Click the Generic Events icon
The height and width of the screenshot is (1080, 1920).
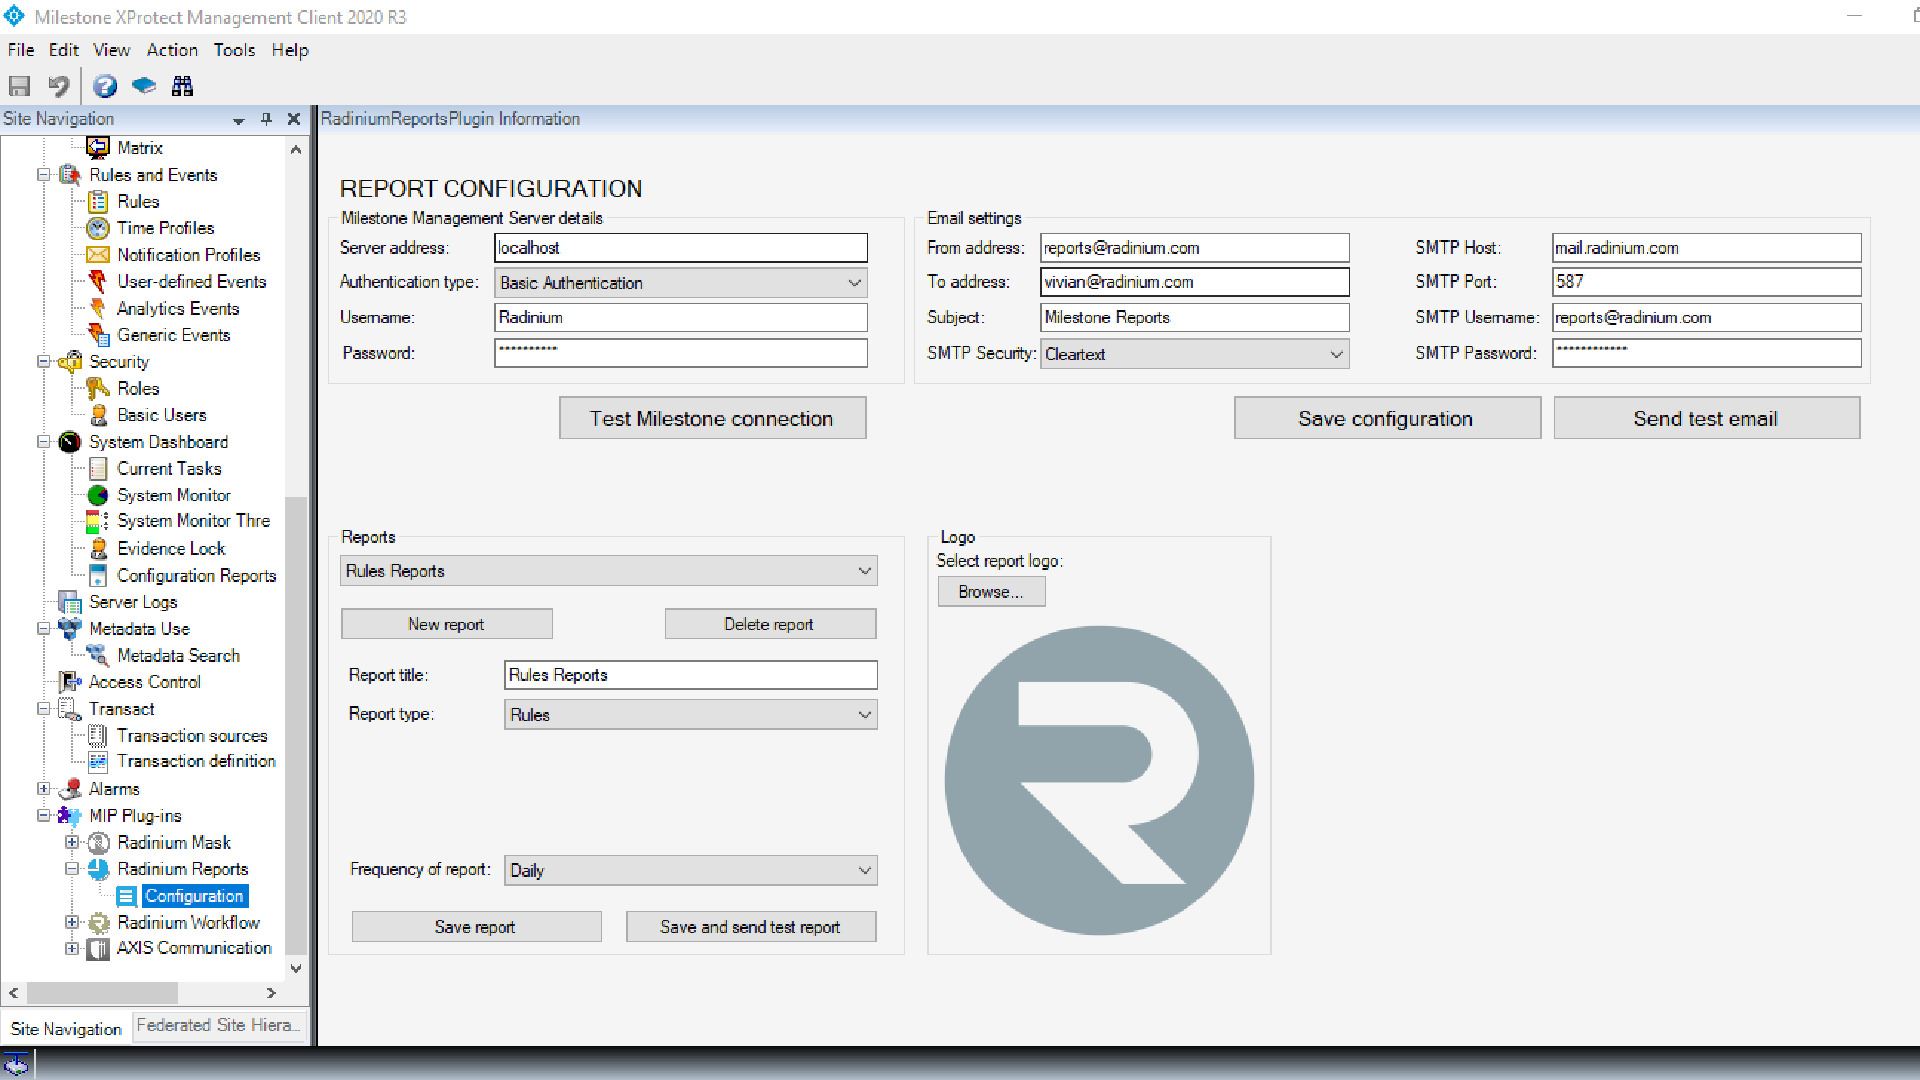98,335
